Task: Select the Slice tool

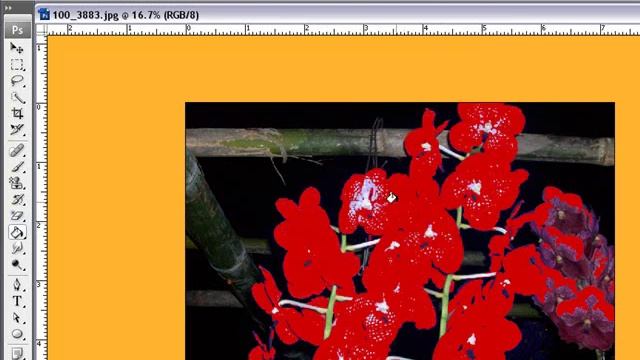Action: [17, 130]
